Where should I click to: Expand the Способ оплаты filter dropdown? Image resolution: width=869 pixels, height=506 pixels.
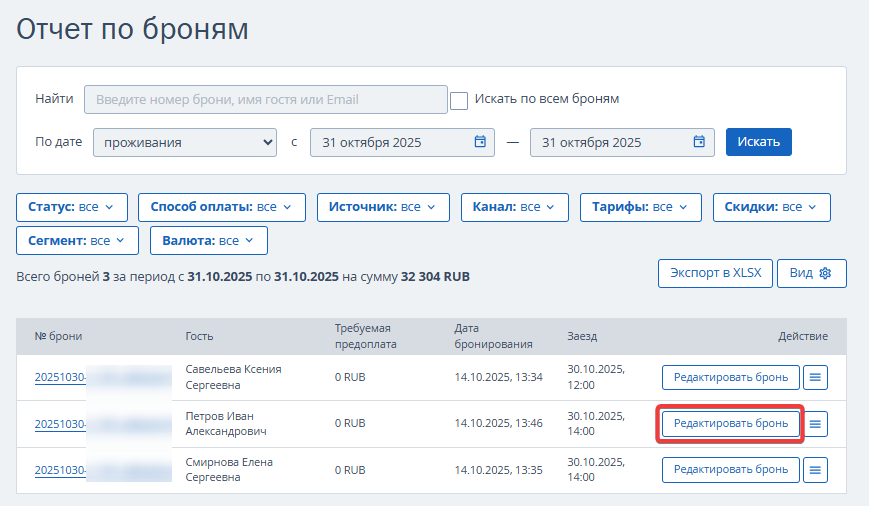point(221,207)
